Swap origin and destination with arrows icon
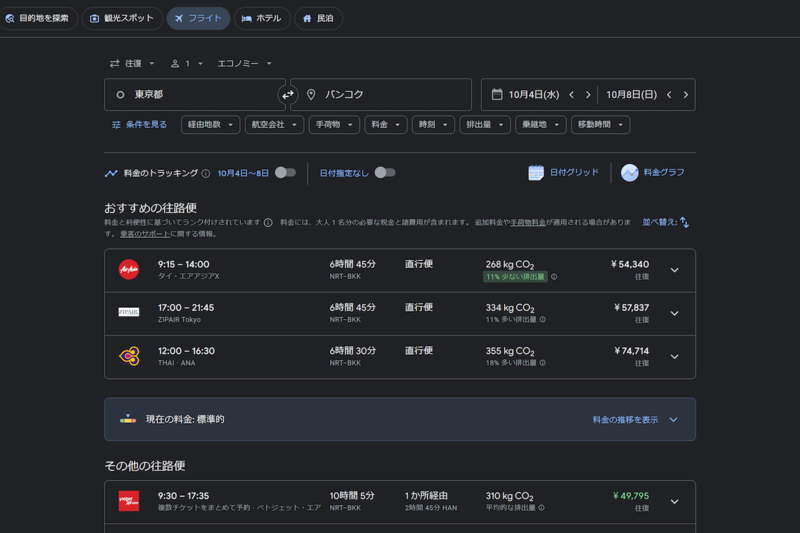The width and height of the screenshot is (800, 533). click(x=288, y=94)
